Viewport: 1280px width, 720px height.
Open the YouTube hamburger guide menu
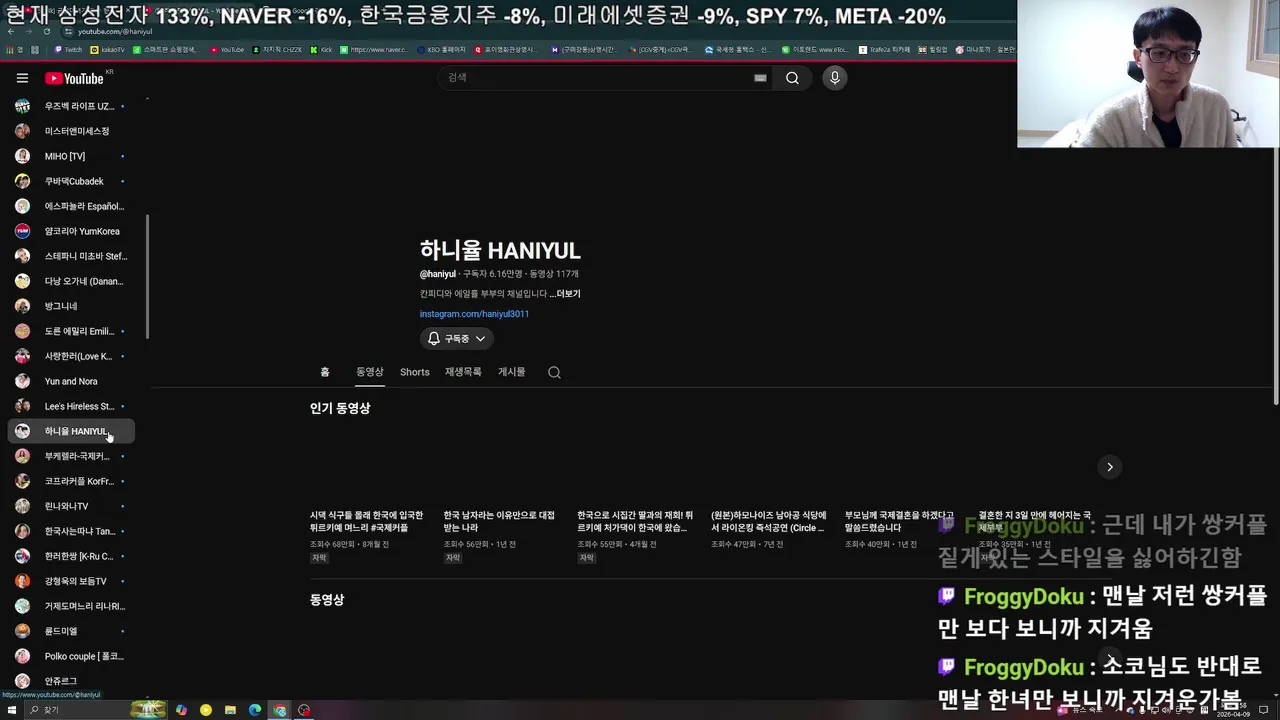tap(22, 78)
